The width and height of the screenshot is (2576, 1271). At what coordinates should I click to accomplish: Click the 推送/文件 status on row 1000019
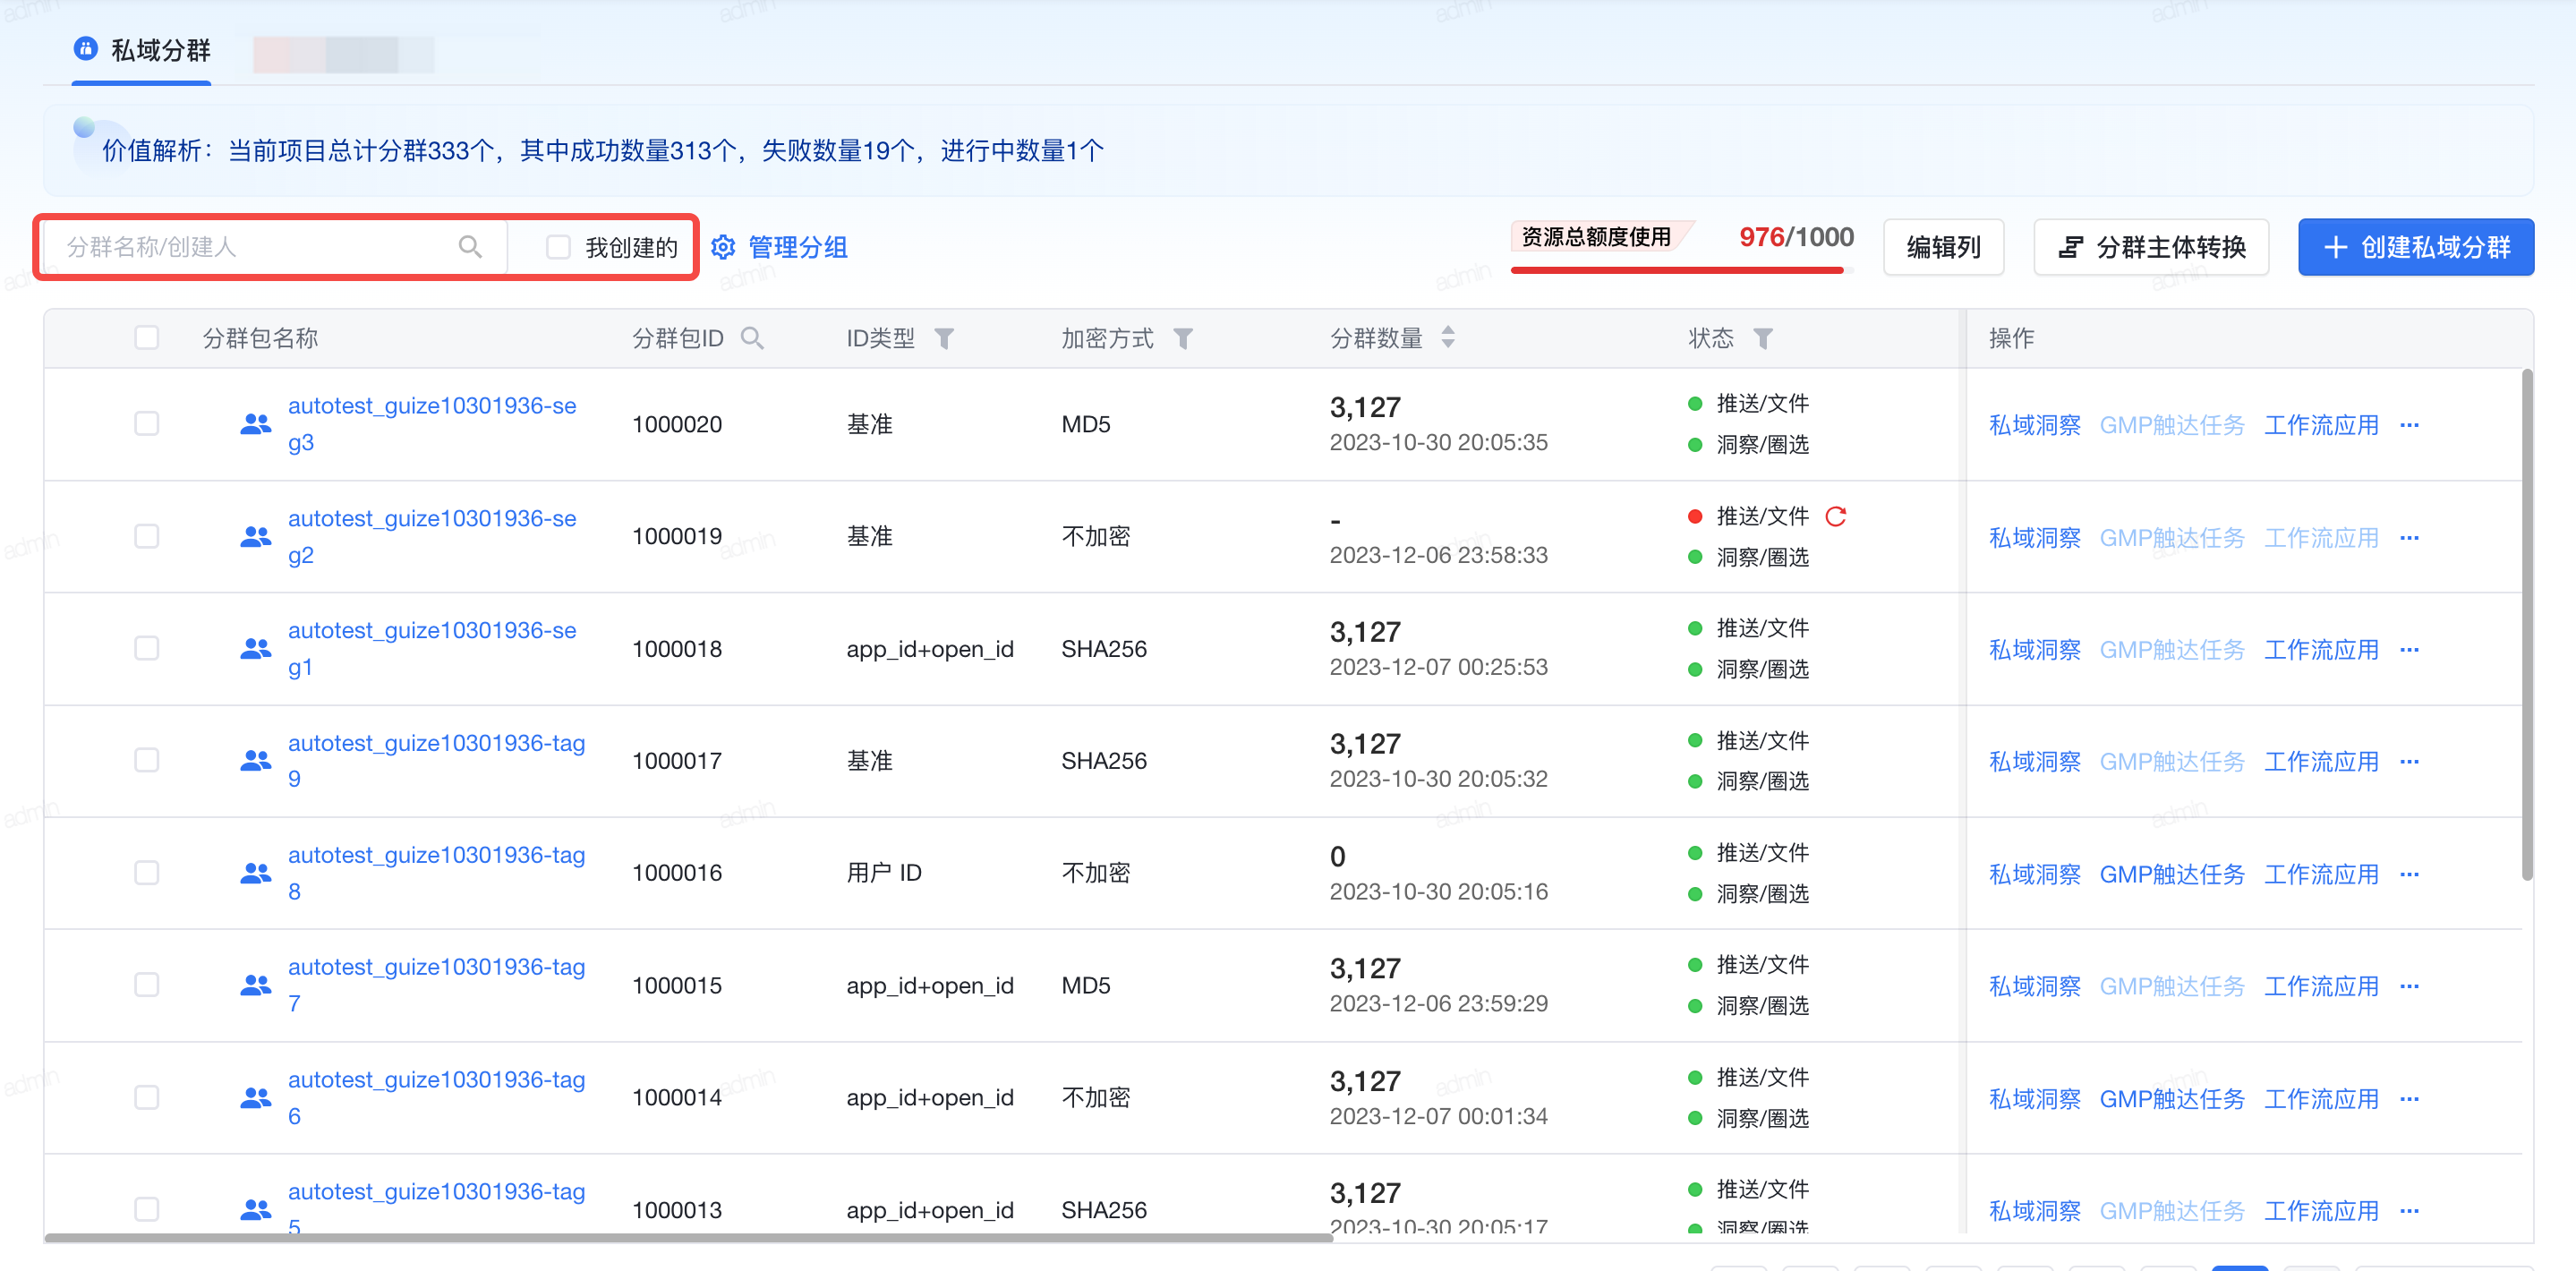(1762, 516)
